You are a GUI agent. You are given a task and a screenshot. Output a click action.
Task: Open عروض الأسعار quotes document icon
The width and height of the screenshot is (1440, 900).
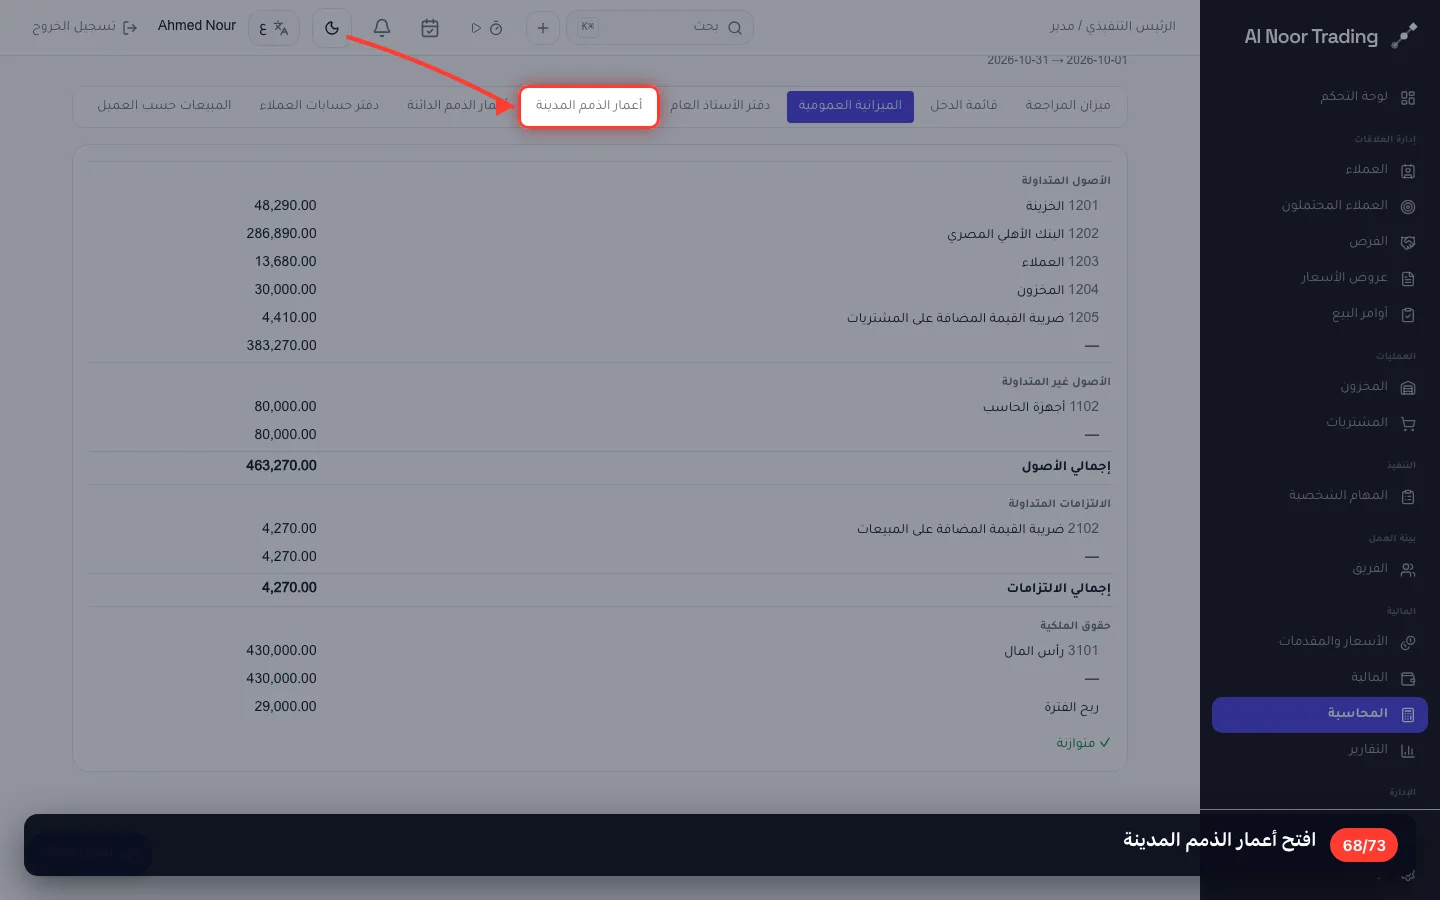pyautogui.click(x=1408, y=278)
